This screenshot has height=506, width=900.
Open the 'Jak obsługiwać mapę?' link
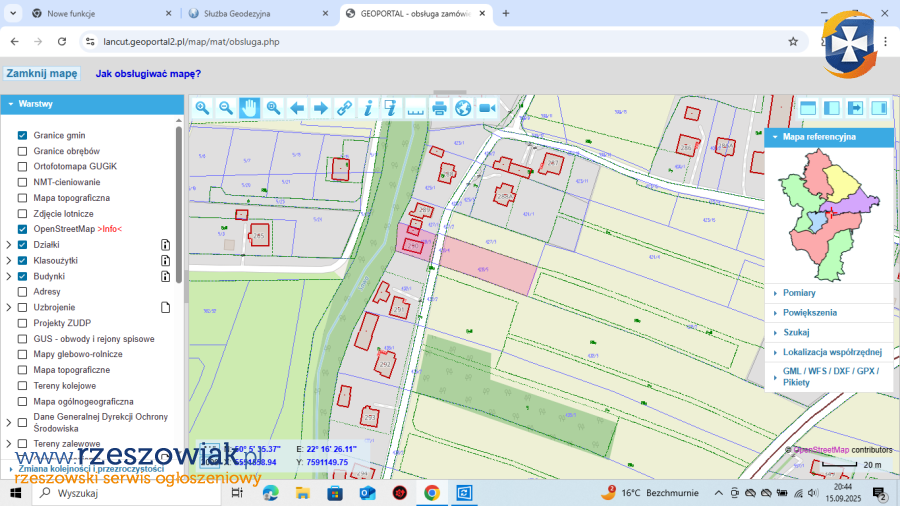[x=148, y=73]
